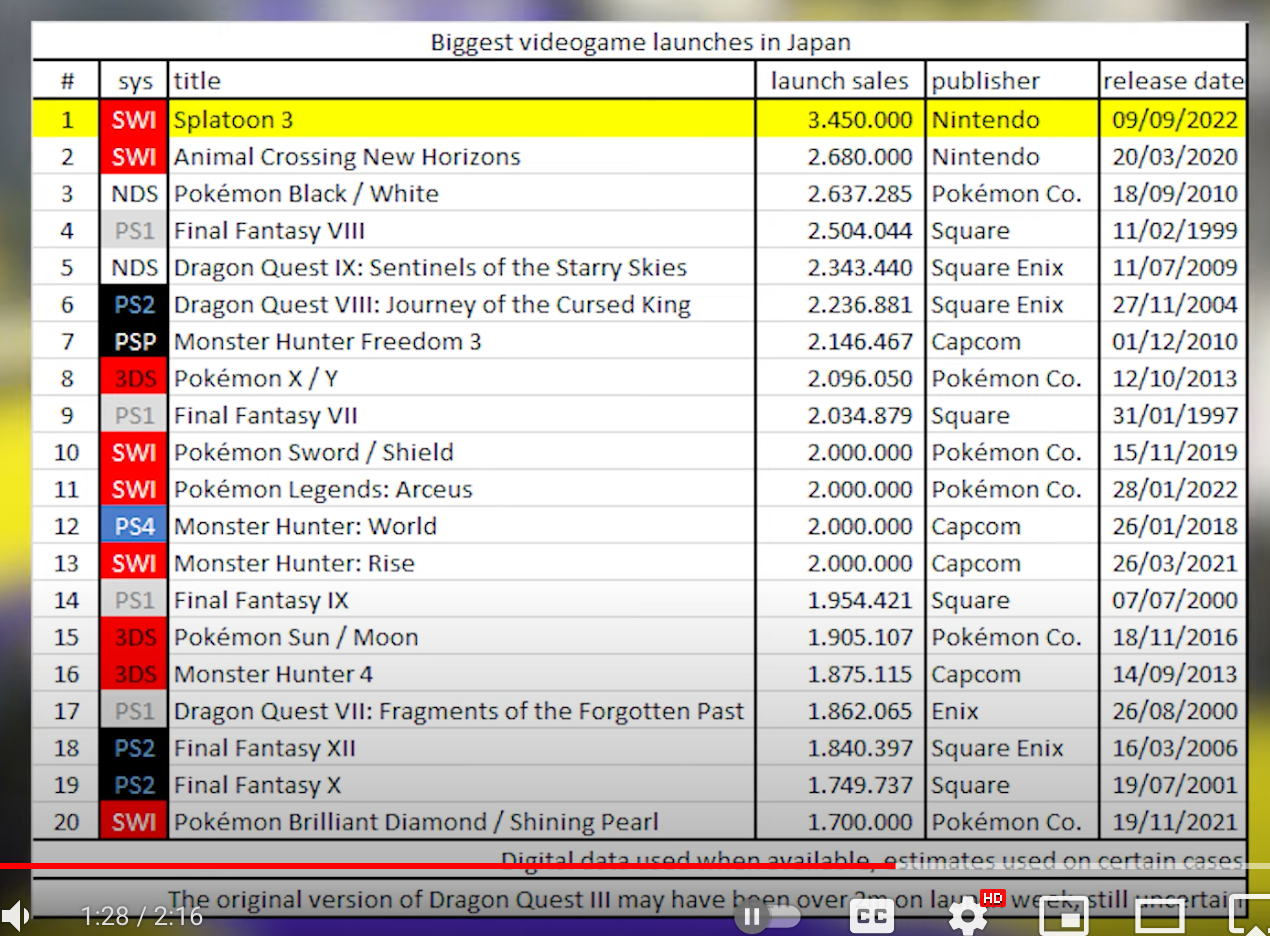The width and height of the screenshot is (1270, 936).
Task: Click the release date 20/03/2020
Action: tap(1175, 157)
